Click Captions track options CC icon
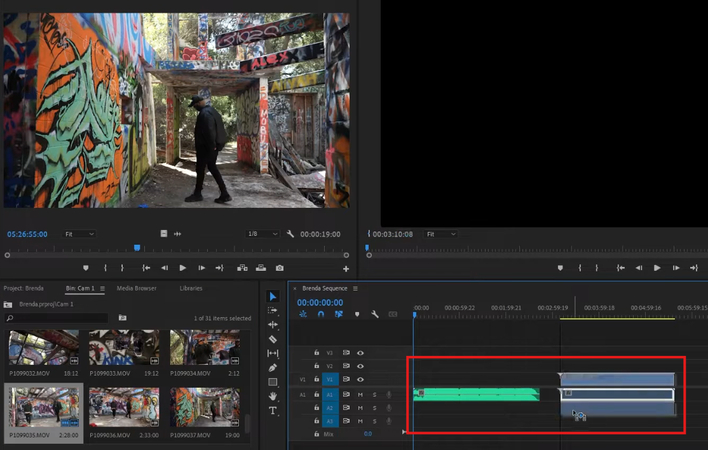 tap(393, 314)
